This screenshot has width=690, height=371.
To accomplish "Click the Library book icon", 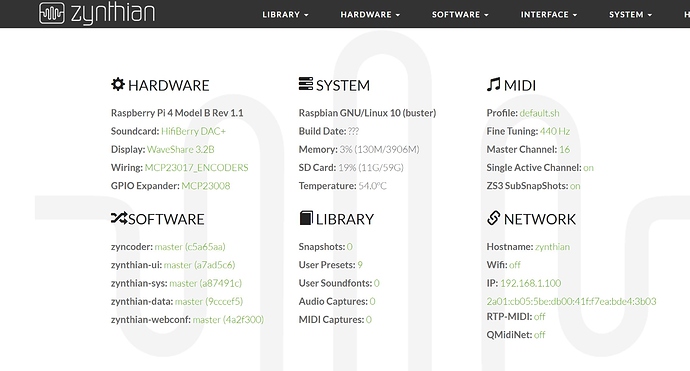I will 306,218.
